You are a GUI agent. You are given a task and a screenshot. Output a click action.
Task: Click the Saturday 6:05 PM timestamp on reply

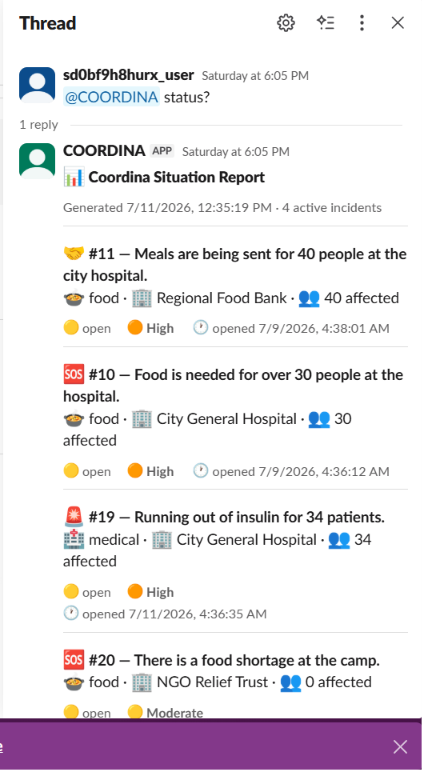[235, 151]
